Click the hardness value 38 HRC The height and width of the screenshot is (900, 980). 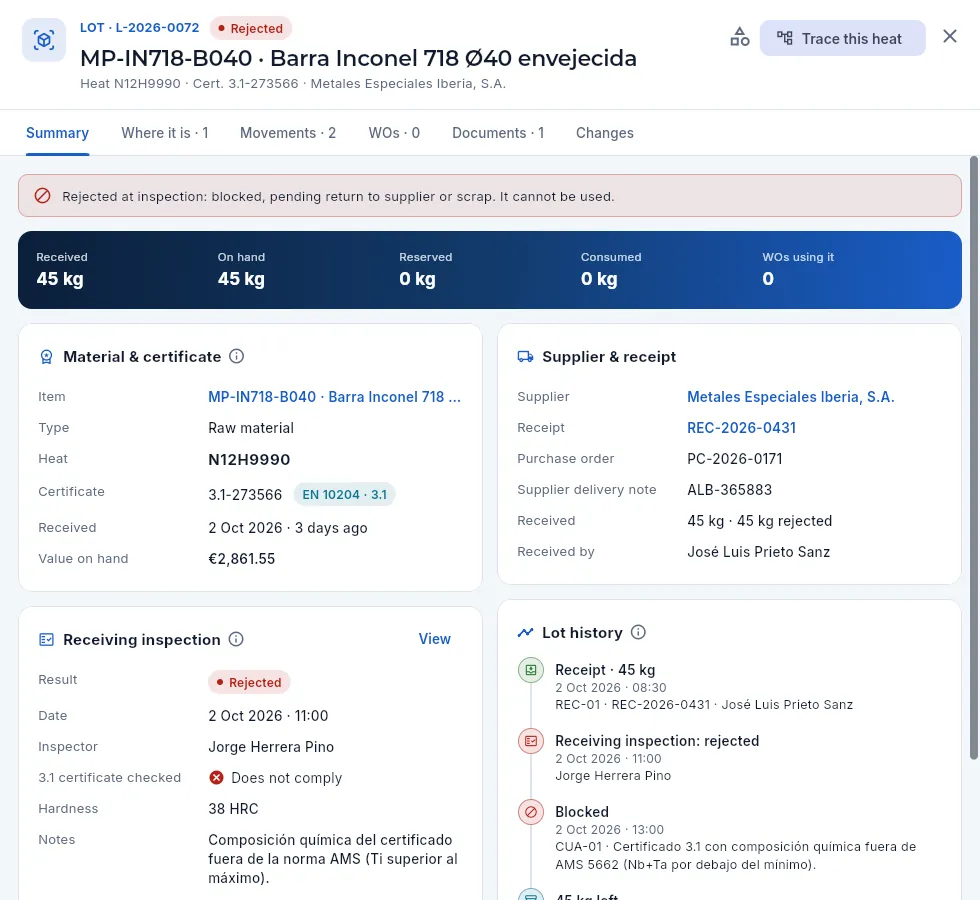pyautogui.click(x=233, y=809)
